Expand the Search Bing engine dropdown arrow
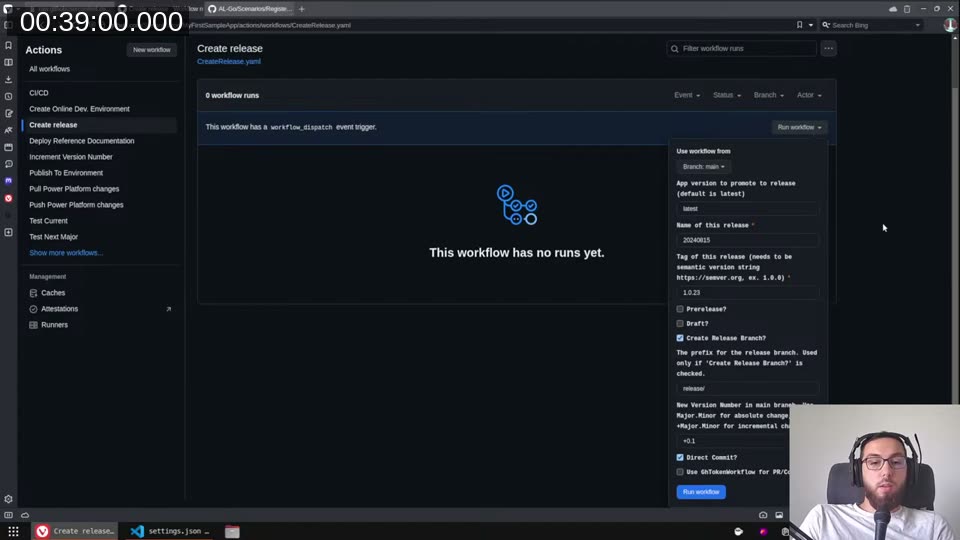This screenshot has width=960, height=540. point(917,25)
